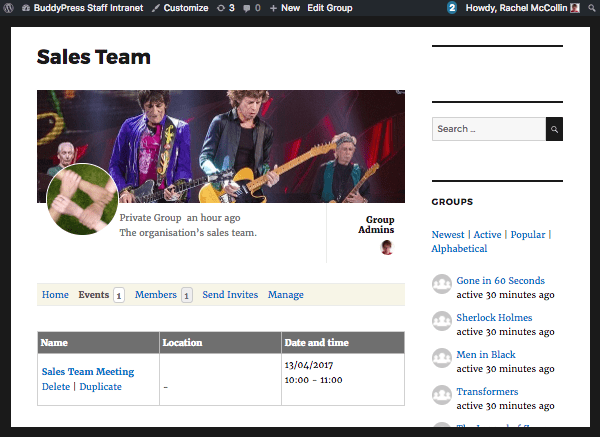This screenshot has width=600, height=437.
Task: Delete the Sales Team Meeting event
Action: 56,386
